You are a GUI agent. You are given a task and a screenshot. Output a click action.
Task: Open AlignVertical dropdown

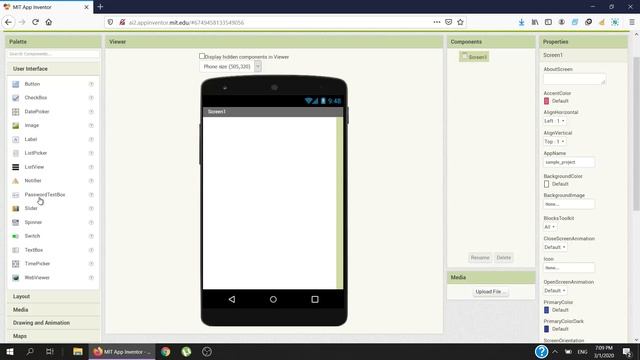click(x=554, y=142)
